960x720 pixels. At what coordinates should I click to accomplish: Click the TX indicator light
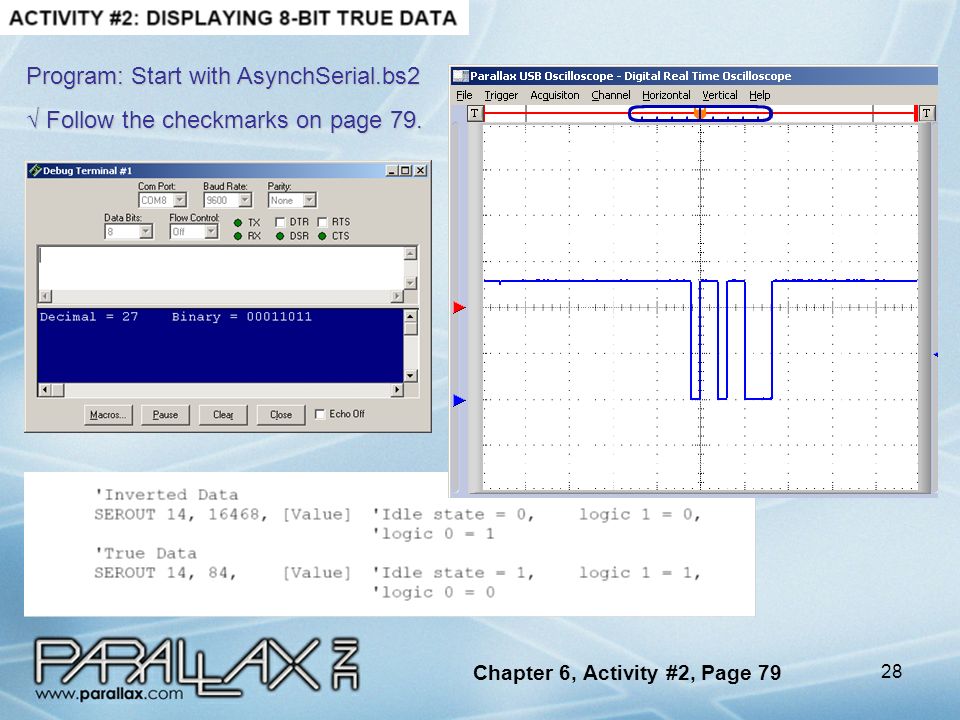[x=238, y=222]
